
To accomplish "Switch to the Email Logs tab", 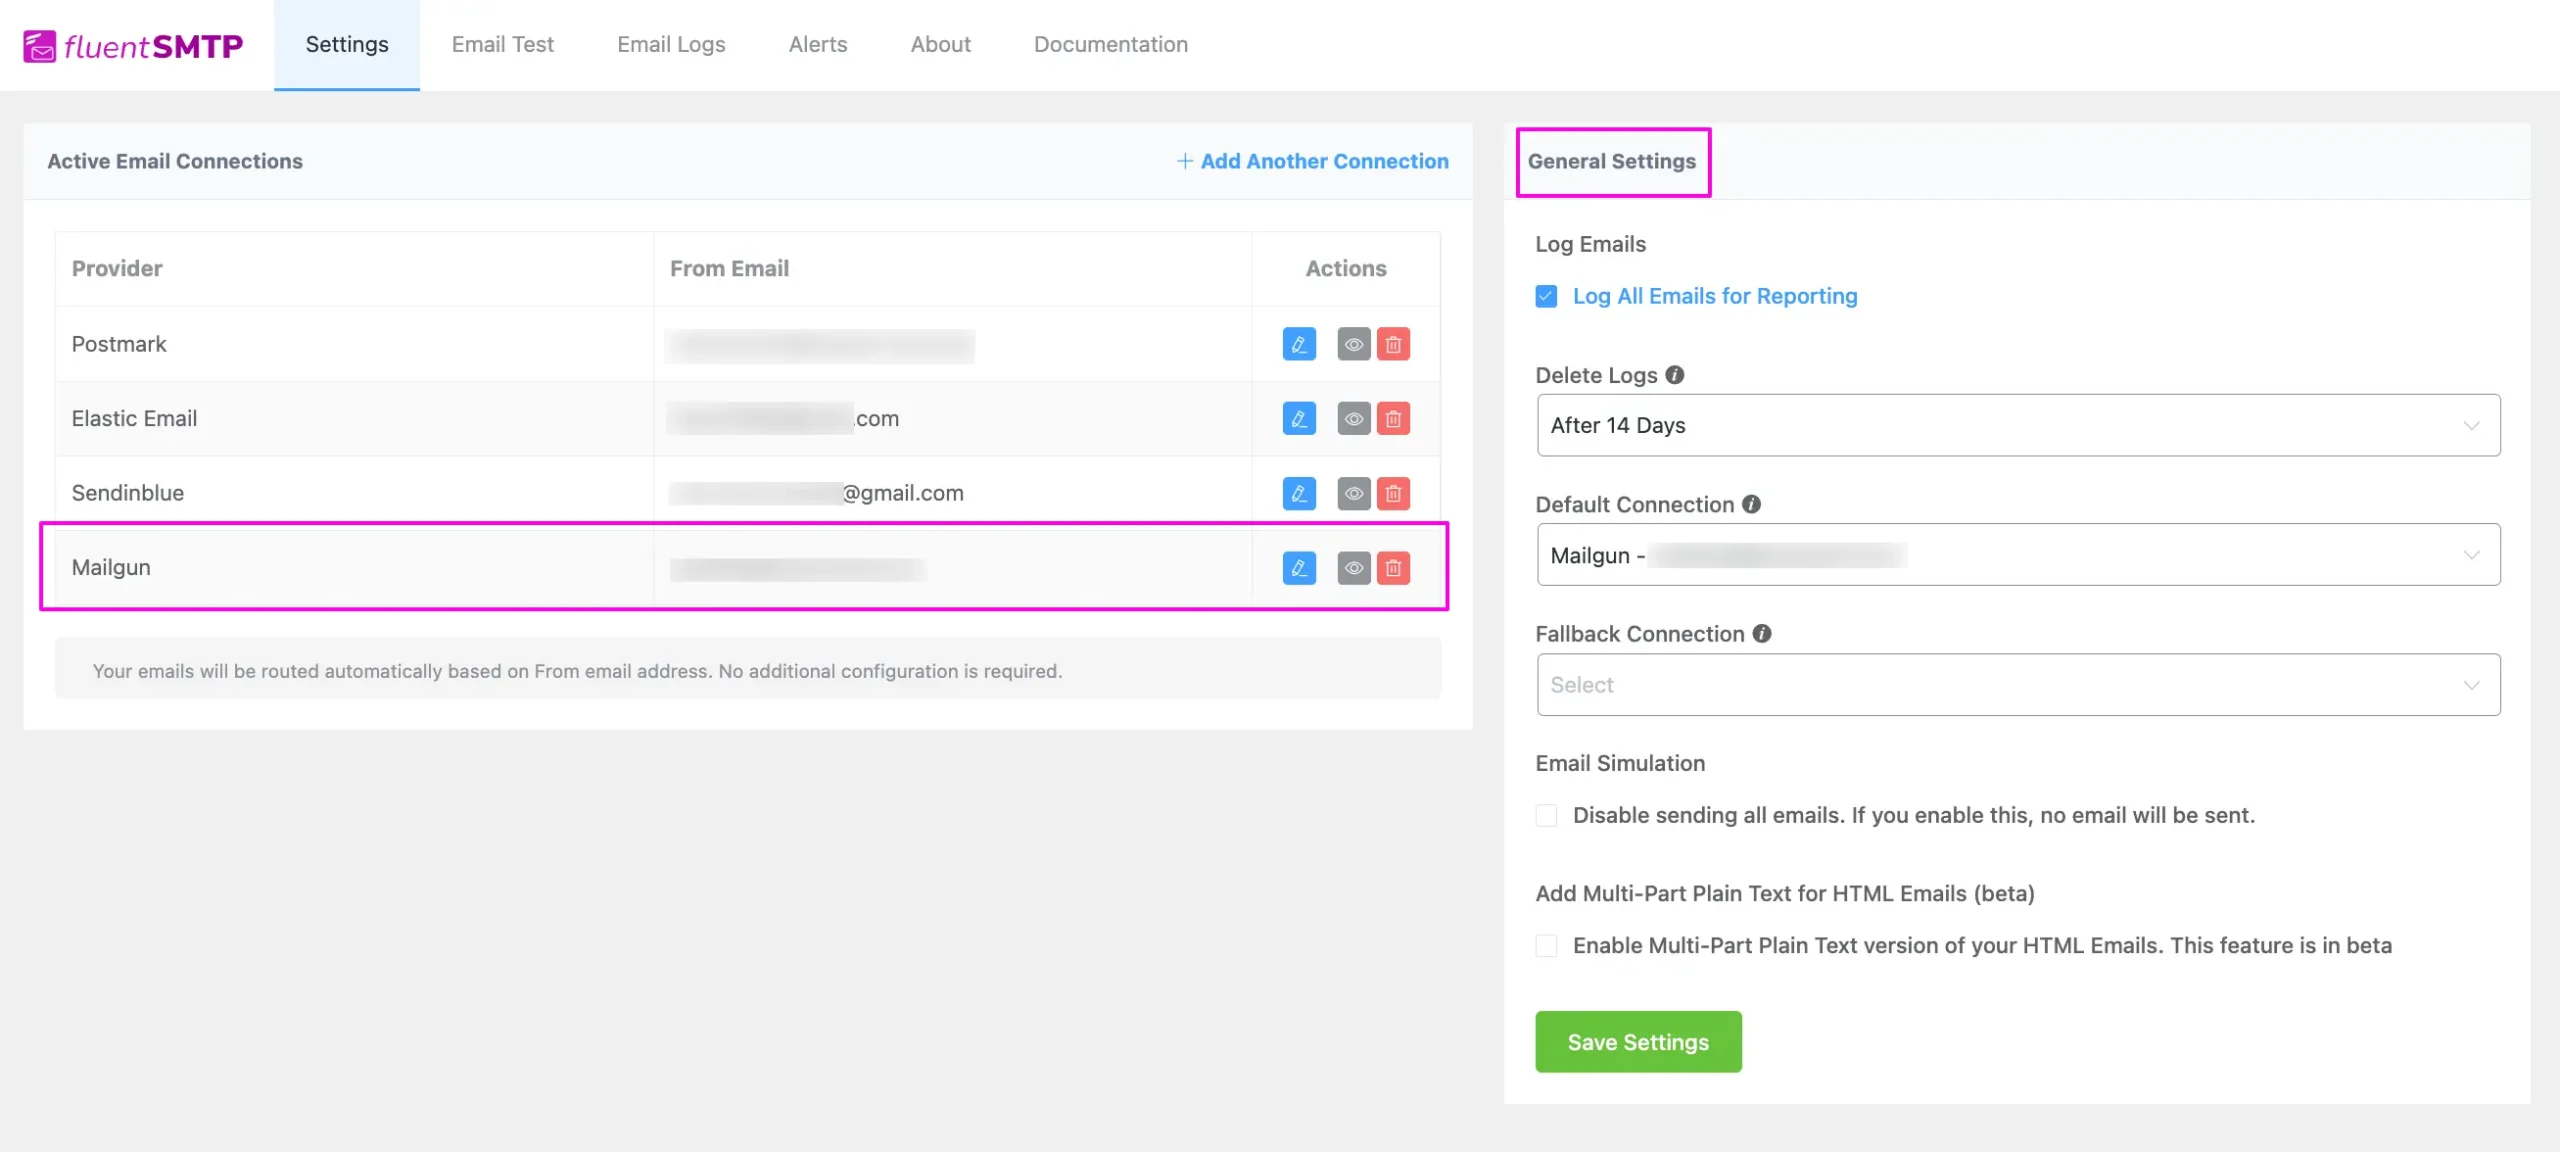I will (671, 45).
